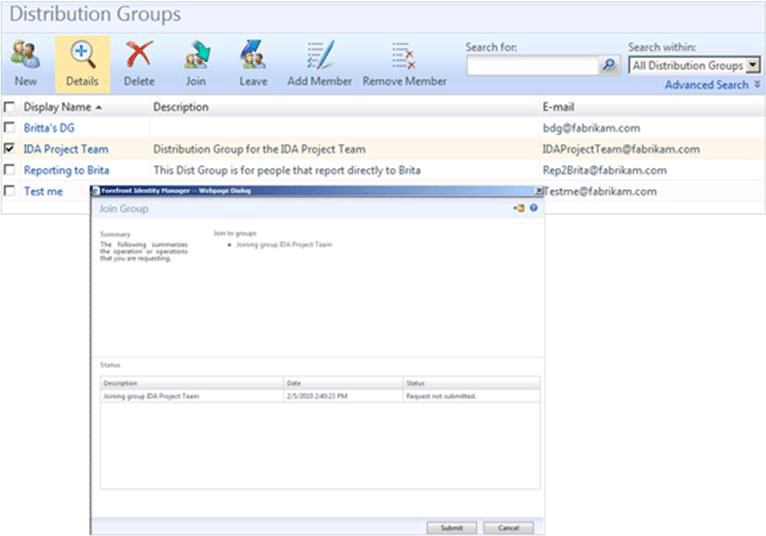Check the Test me row checkbox
The image size is (766, 536).
point(9,191)
